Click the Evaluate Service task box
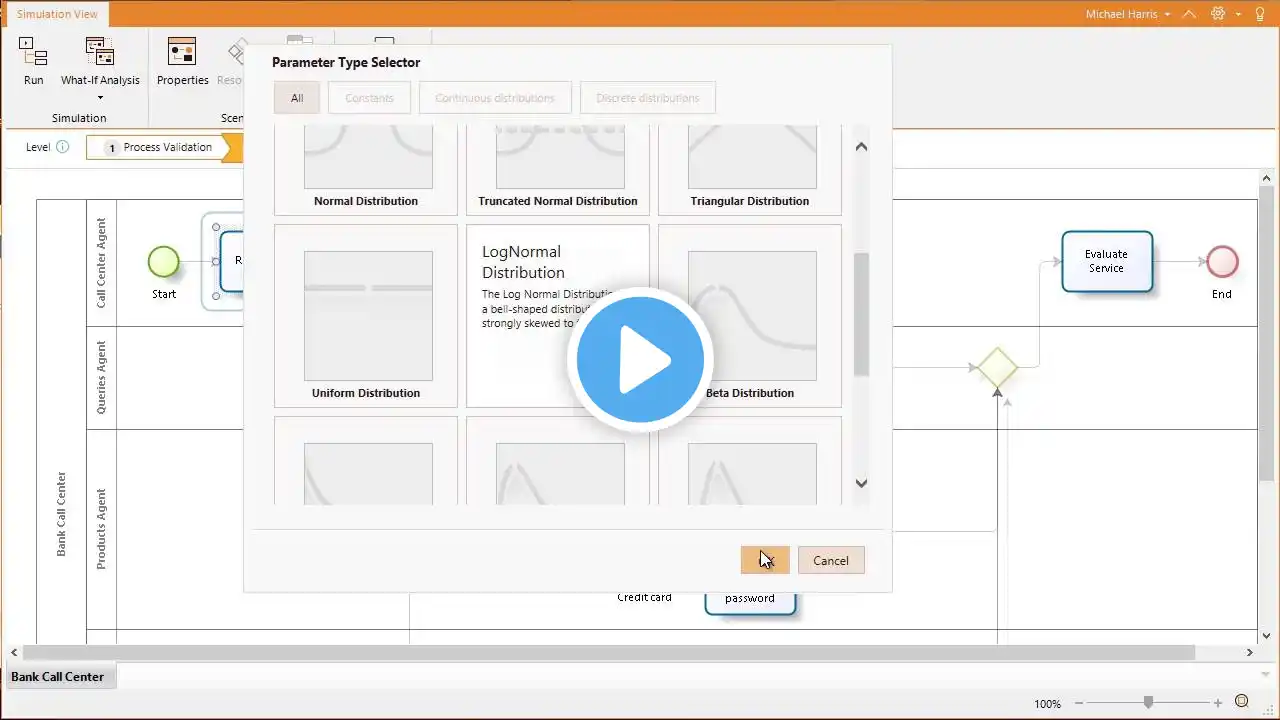1280x720 pixels. point(1106,262)
